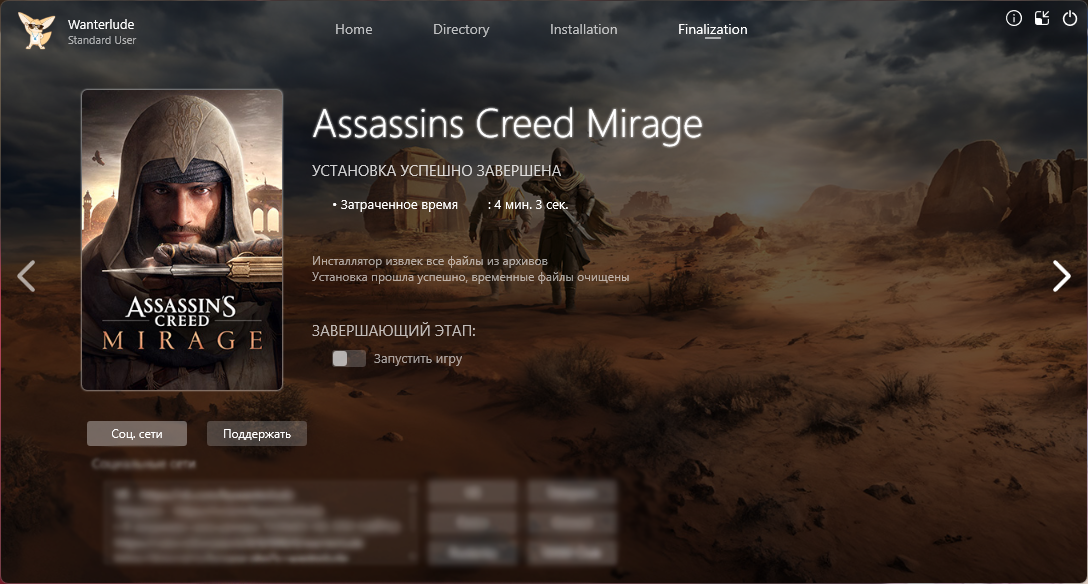Select the Installation tab

[x=584, y=29]
